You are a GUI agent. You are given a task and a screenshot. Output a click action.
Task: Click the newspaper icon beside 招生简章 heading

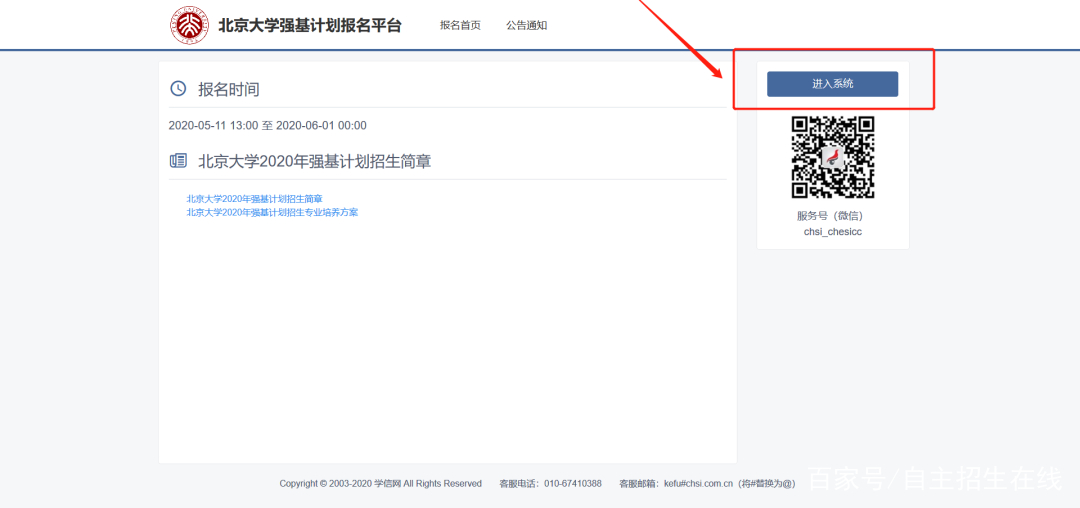point(178,161)
